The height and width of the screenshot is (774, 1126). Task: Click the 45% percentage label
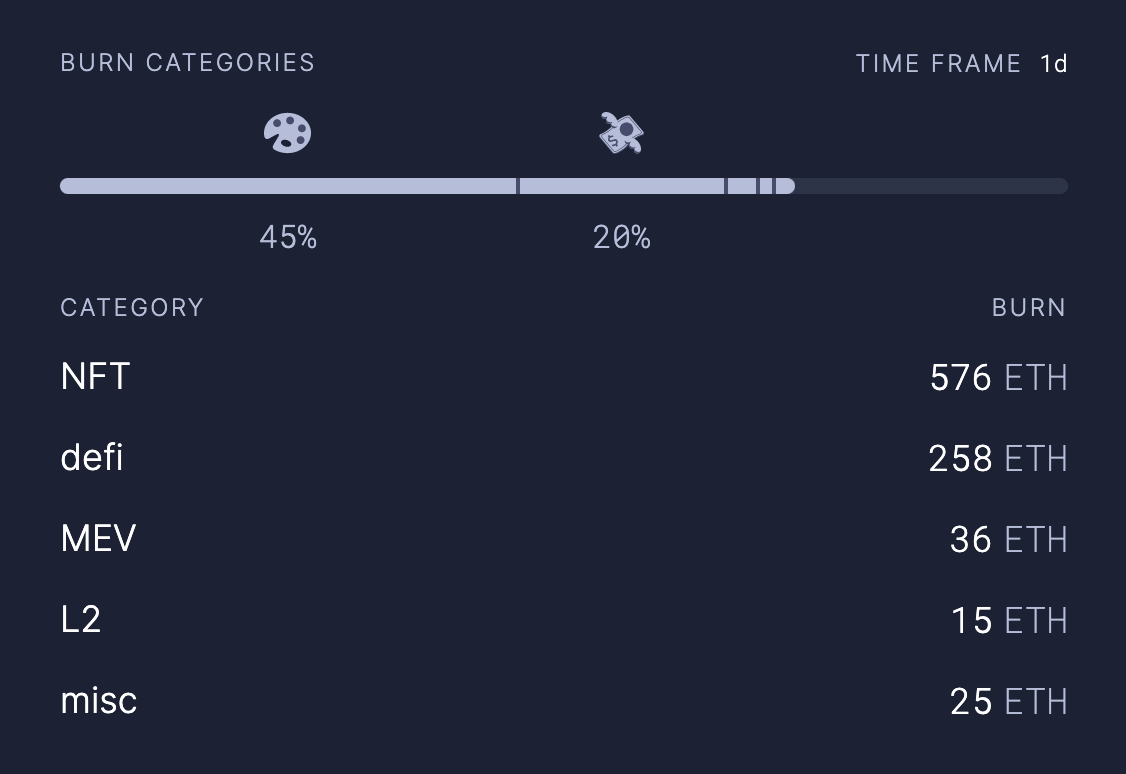coord(288,238)
